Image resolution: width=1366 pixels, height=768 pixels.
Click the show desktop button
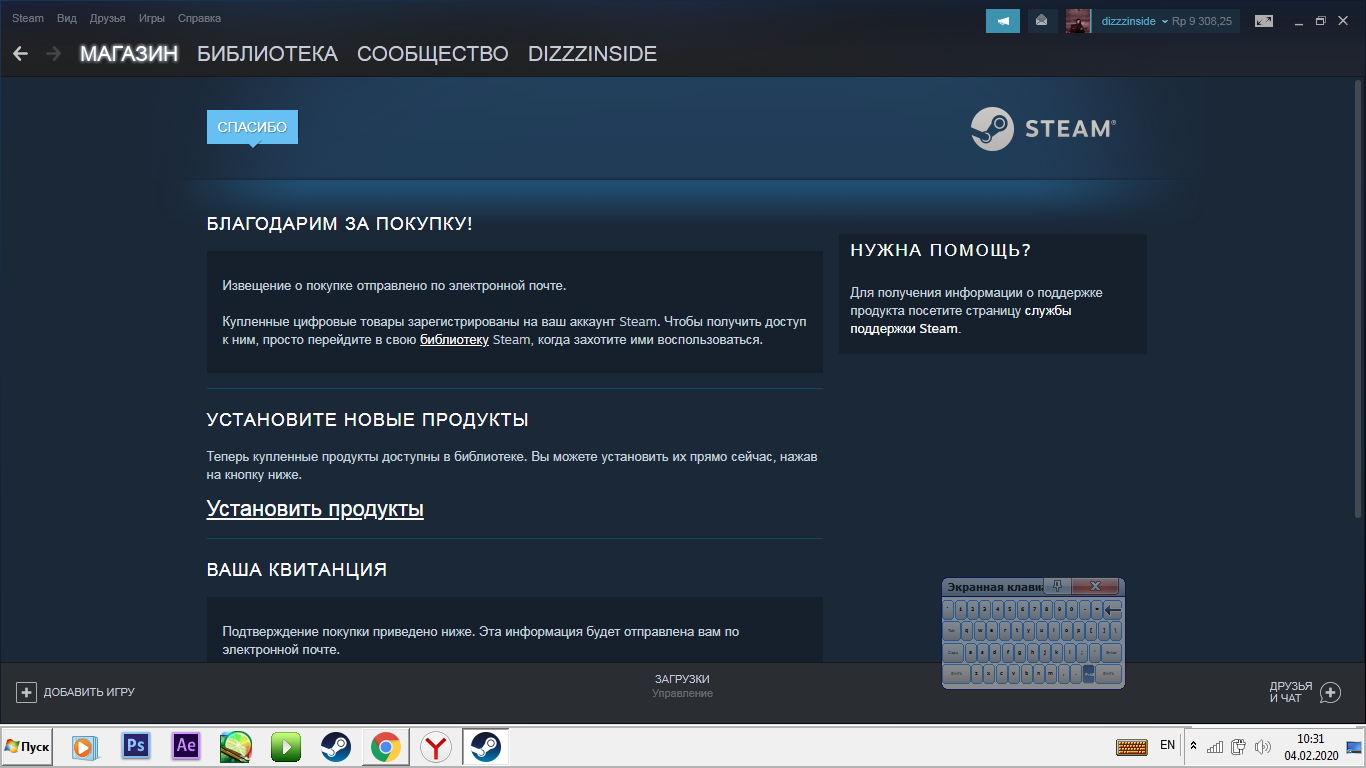[x=1356, y=747]
